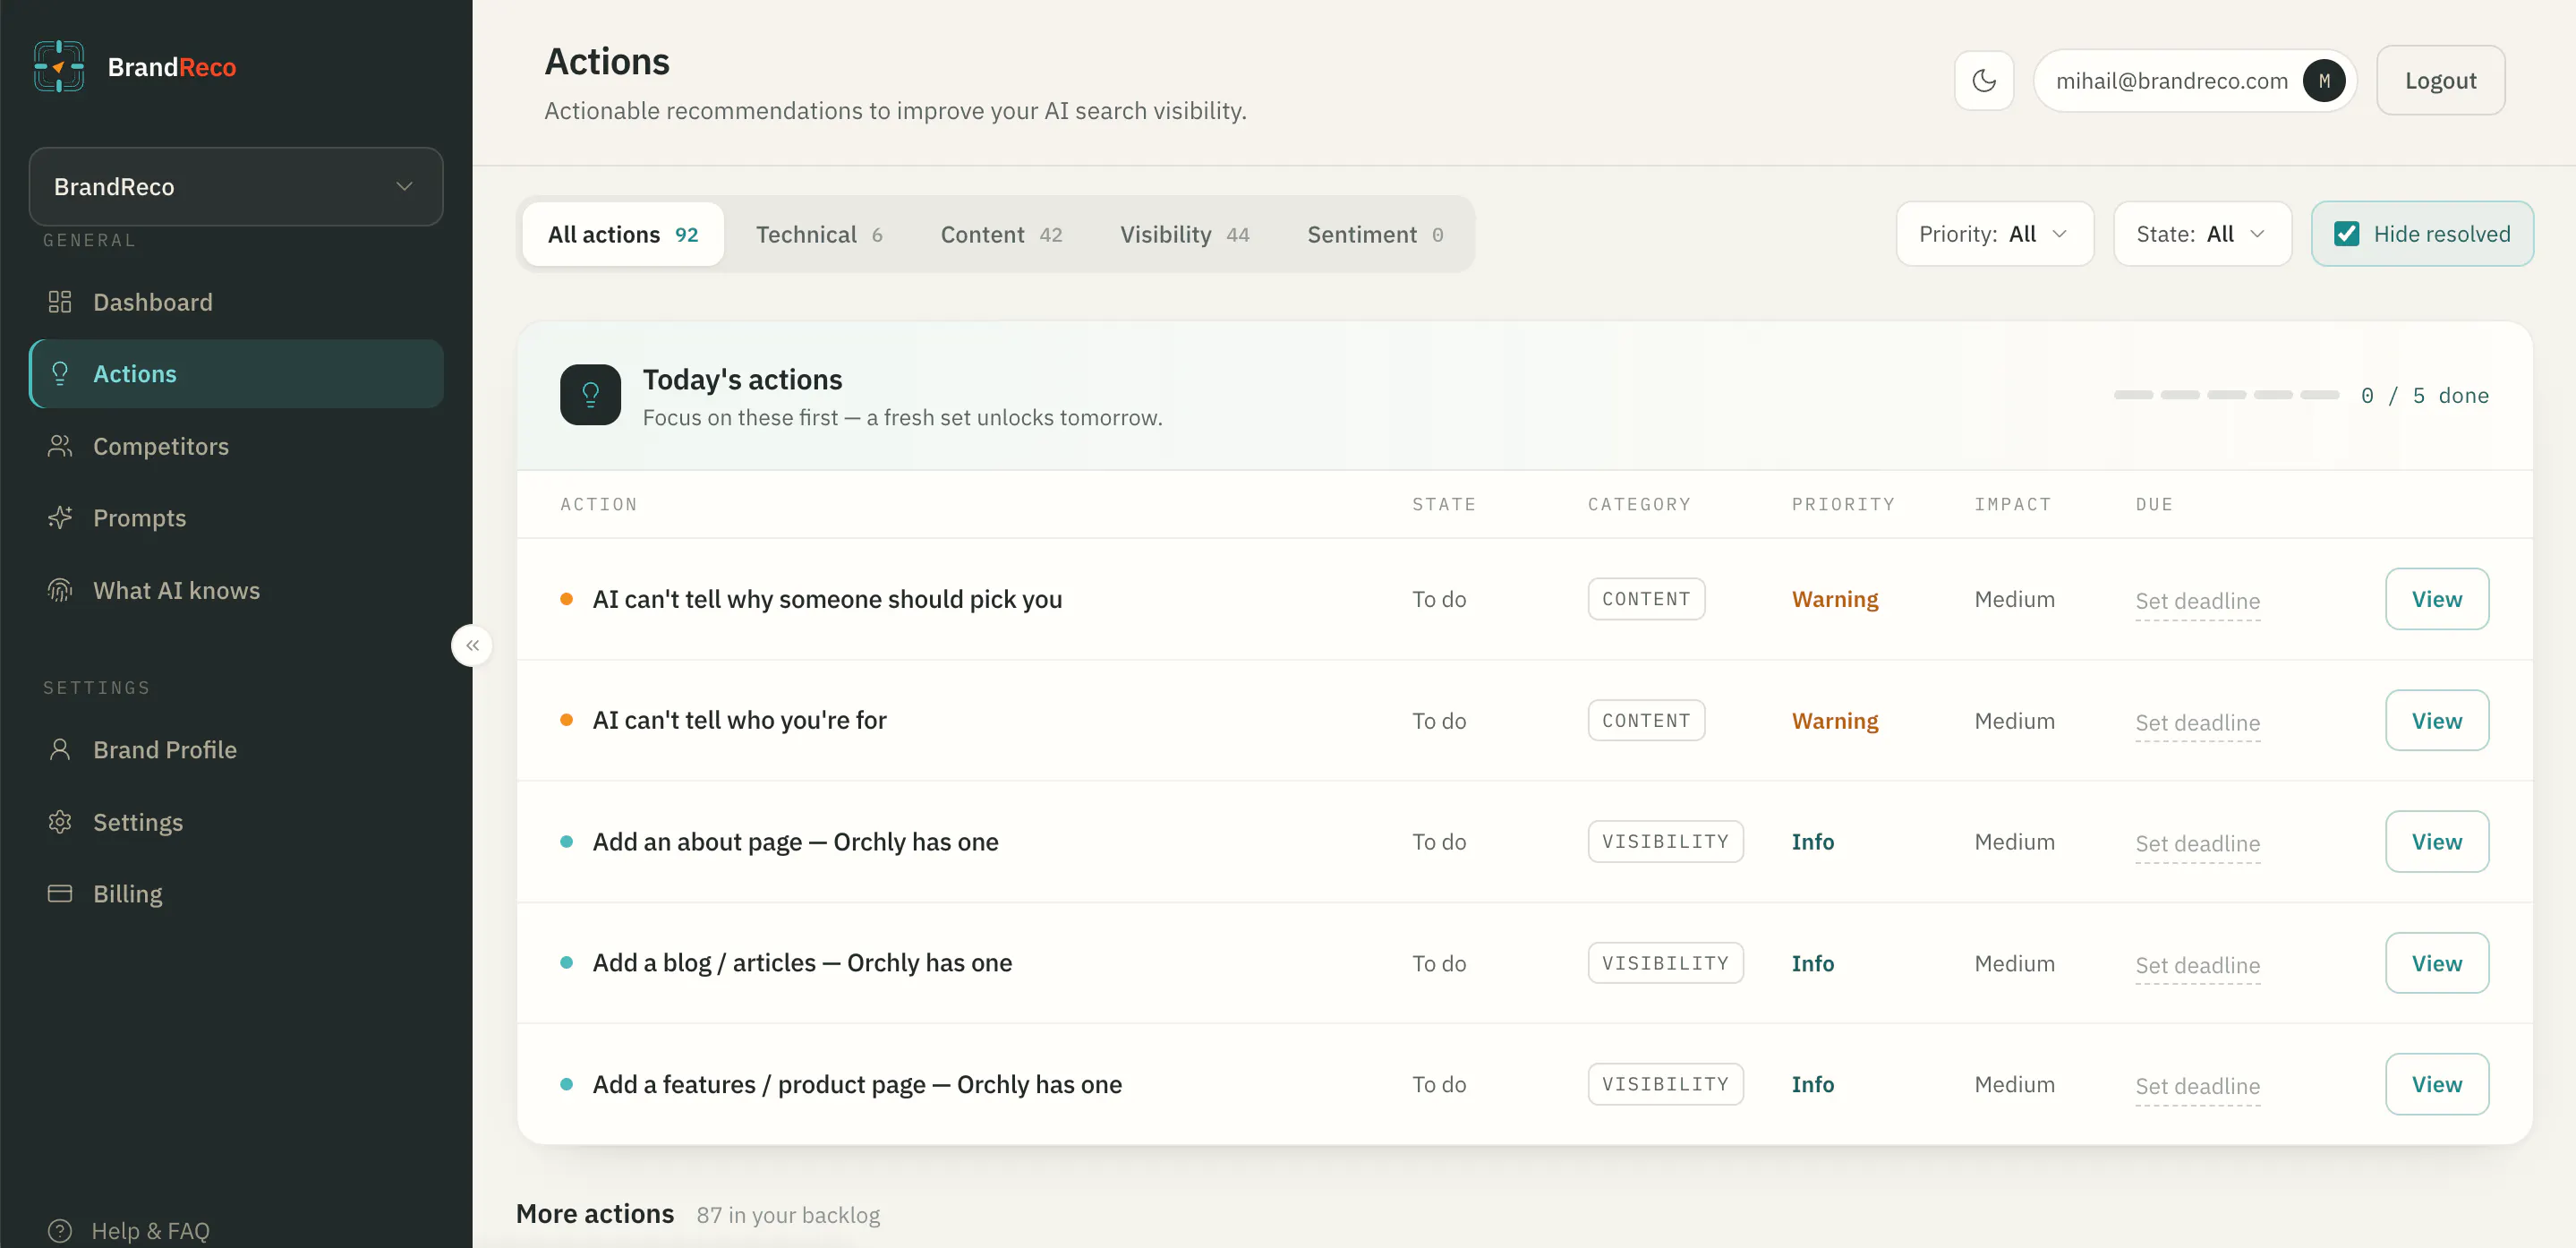
Task: Click the CONTENT tag on 'why someone should pick you'
Action: click(1646, 599)
